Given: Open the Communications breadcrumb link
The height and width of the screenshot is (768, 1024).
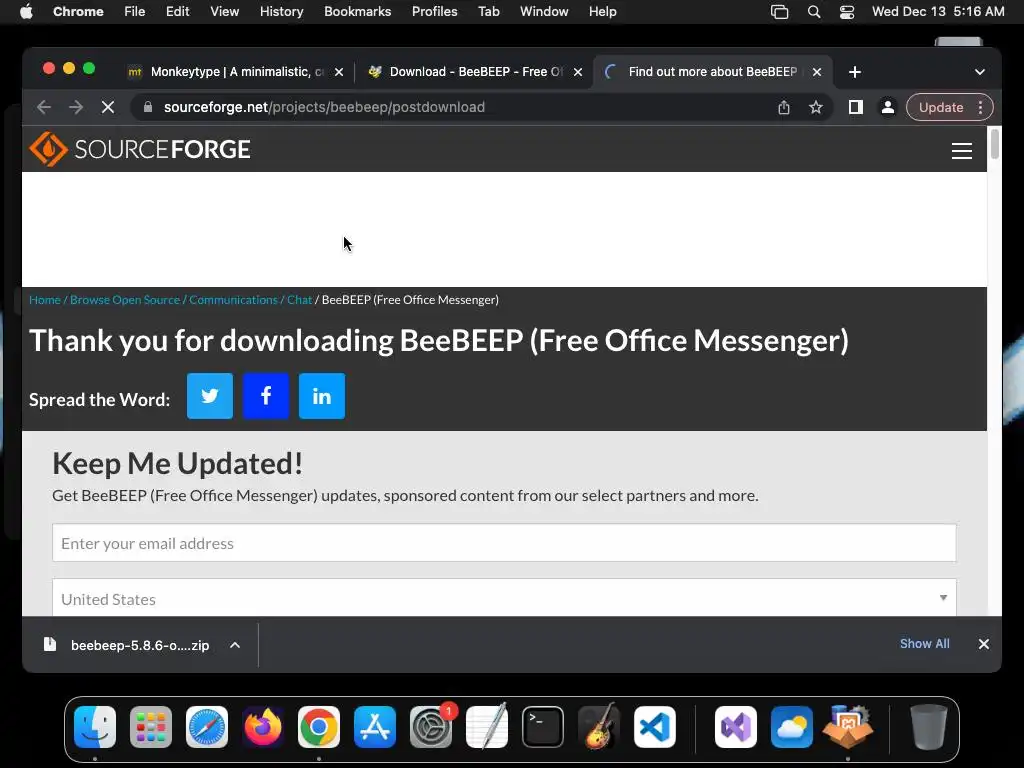Looking at the screenshot, I should pyautogui.click(x=233, y=300).
